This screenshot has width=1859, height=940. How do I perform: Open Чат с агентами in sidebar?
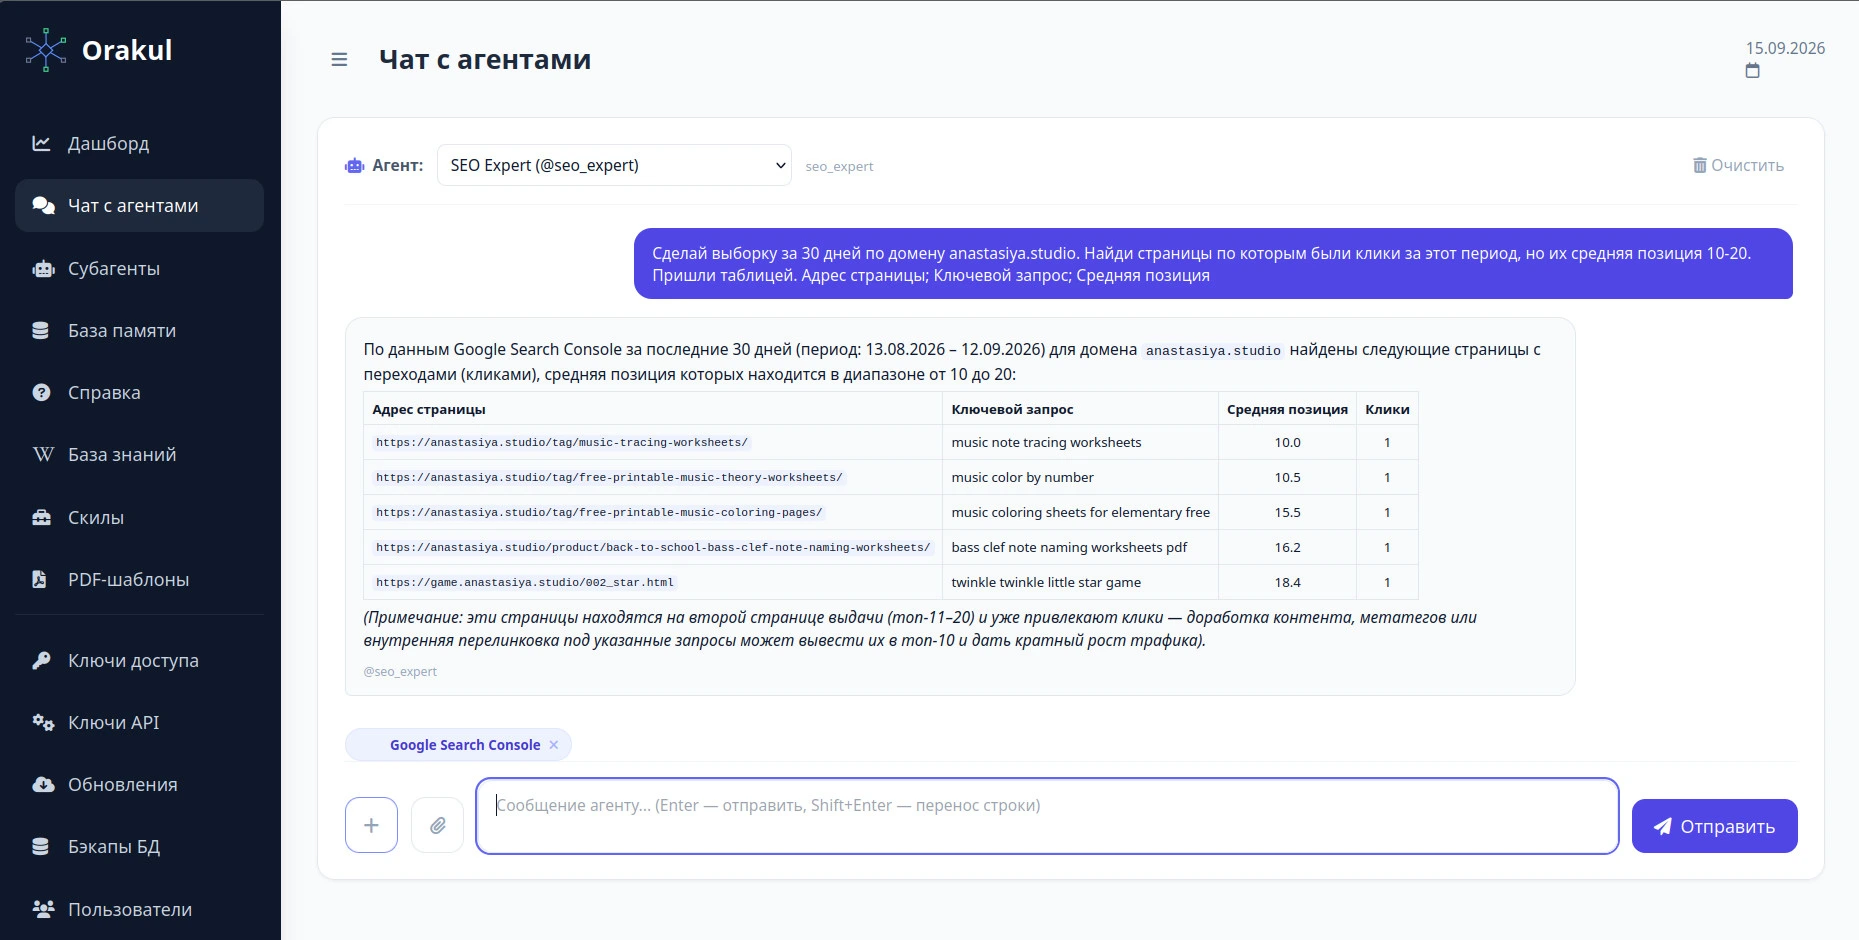pos(139,205)
